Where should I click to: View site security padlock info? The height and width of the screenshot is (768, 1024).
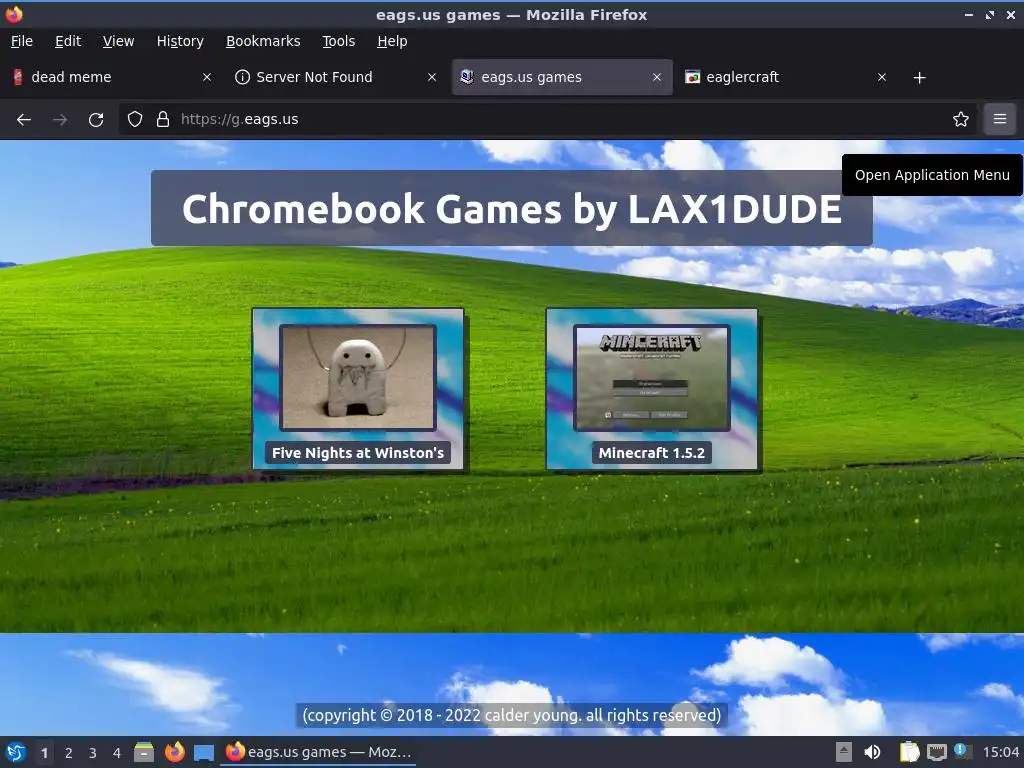coord(163,120)
